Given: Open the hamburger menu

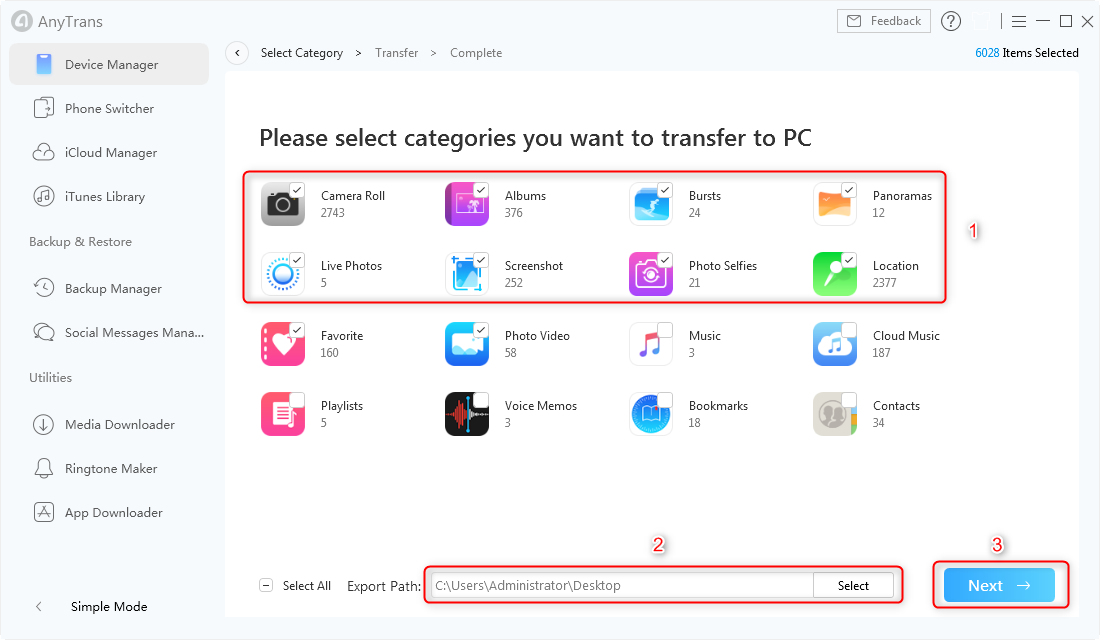Looking at the screenshot, I should (1018, 20).
